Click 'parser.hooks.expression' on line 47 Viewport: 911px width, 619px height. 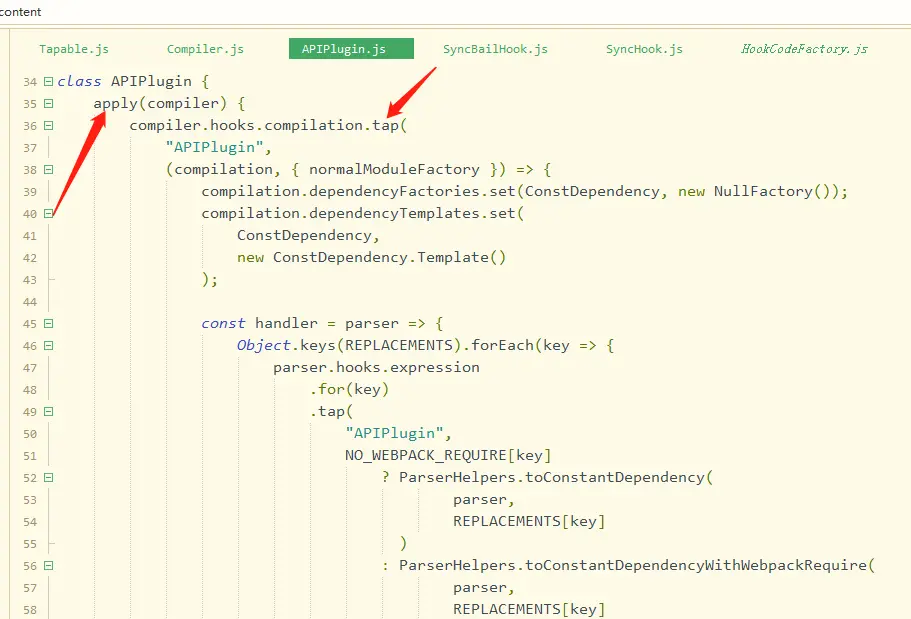(376, 367)
